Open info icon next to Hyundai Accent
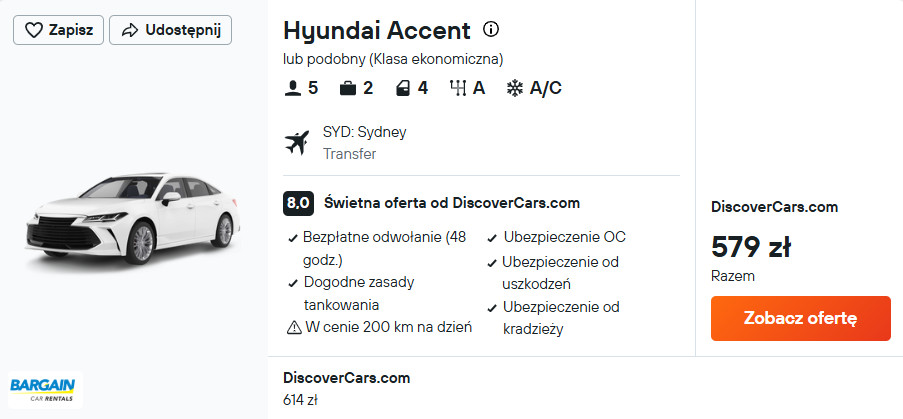 point(491,30)
